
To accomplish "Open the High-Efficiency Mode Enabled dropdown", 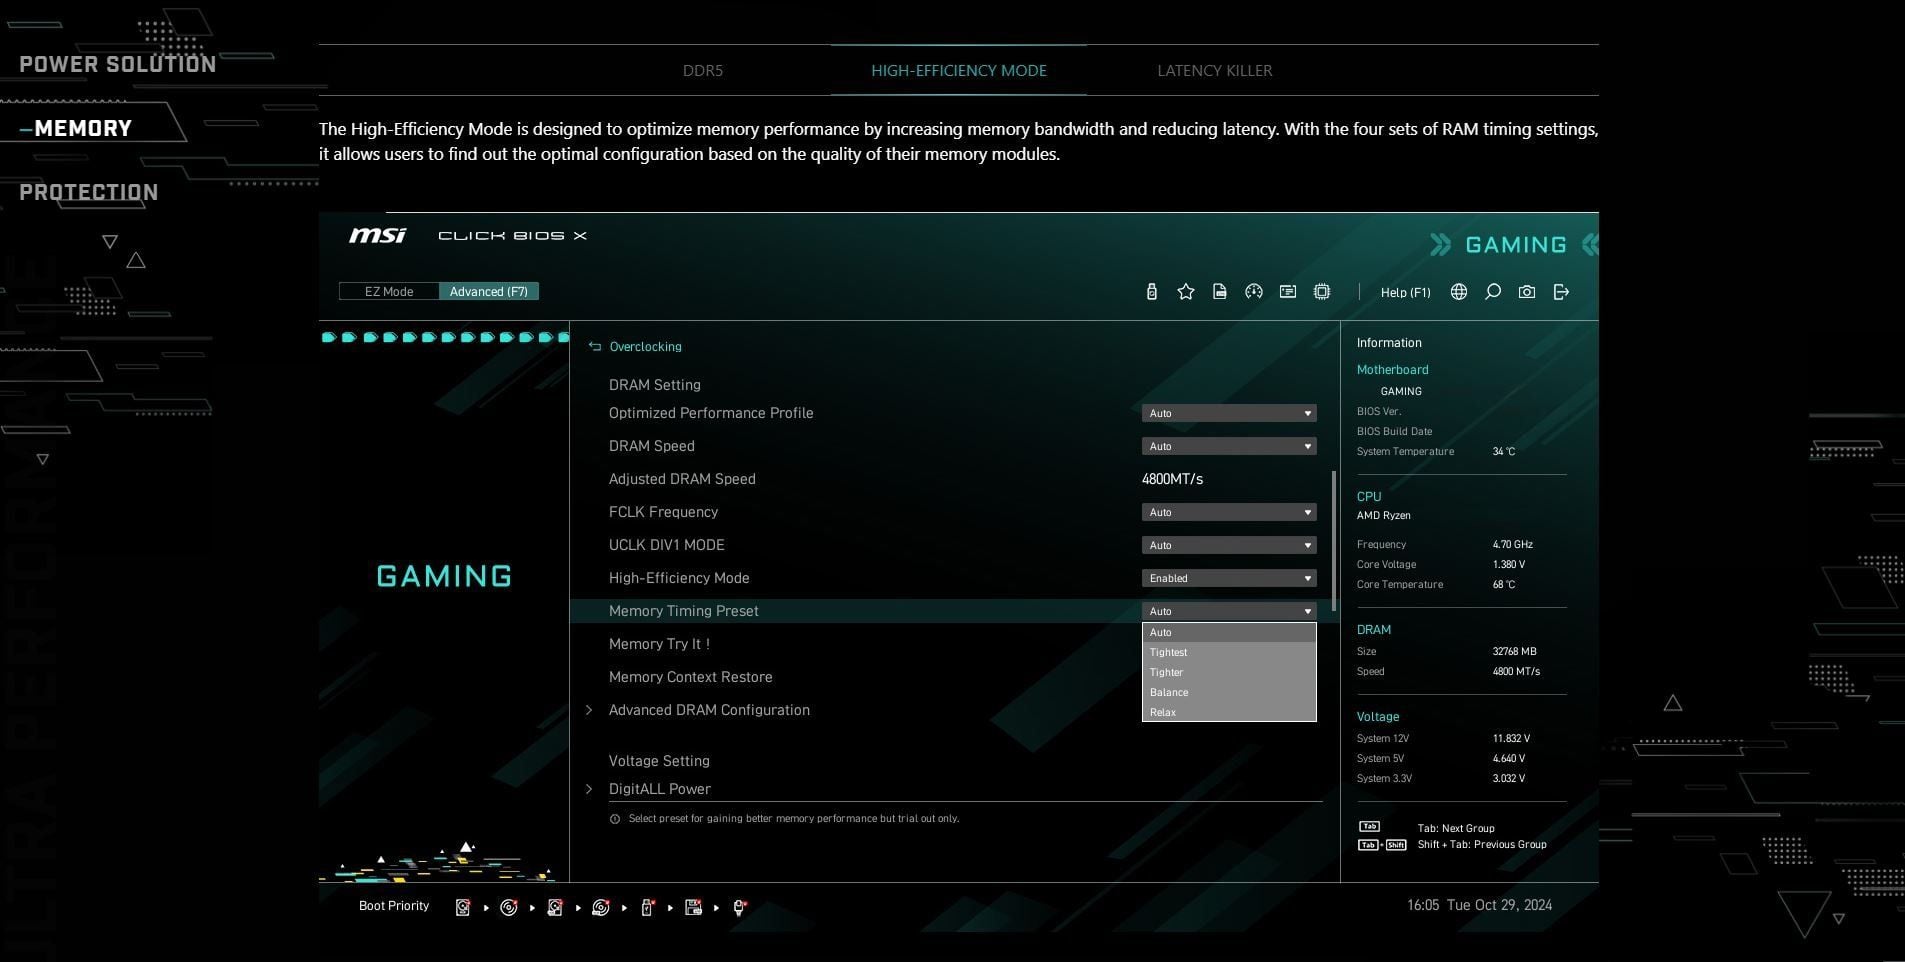I will point(1228,578).
